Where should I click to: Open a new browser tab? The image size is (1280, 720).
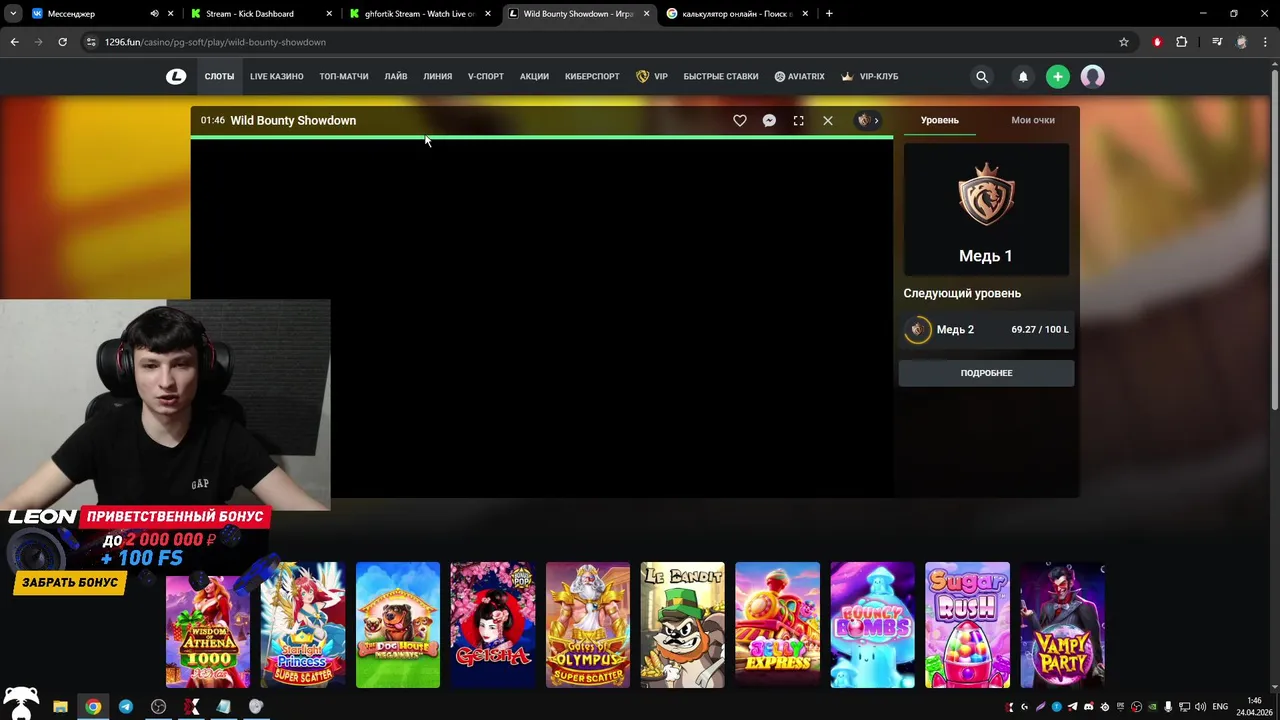[x=829, y=14]
